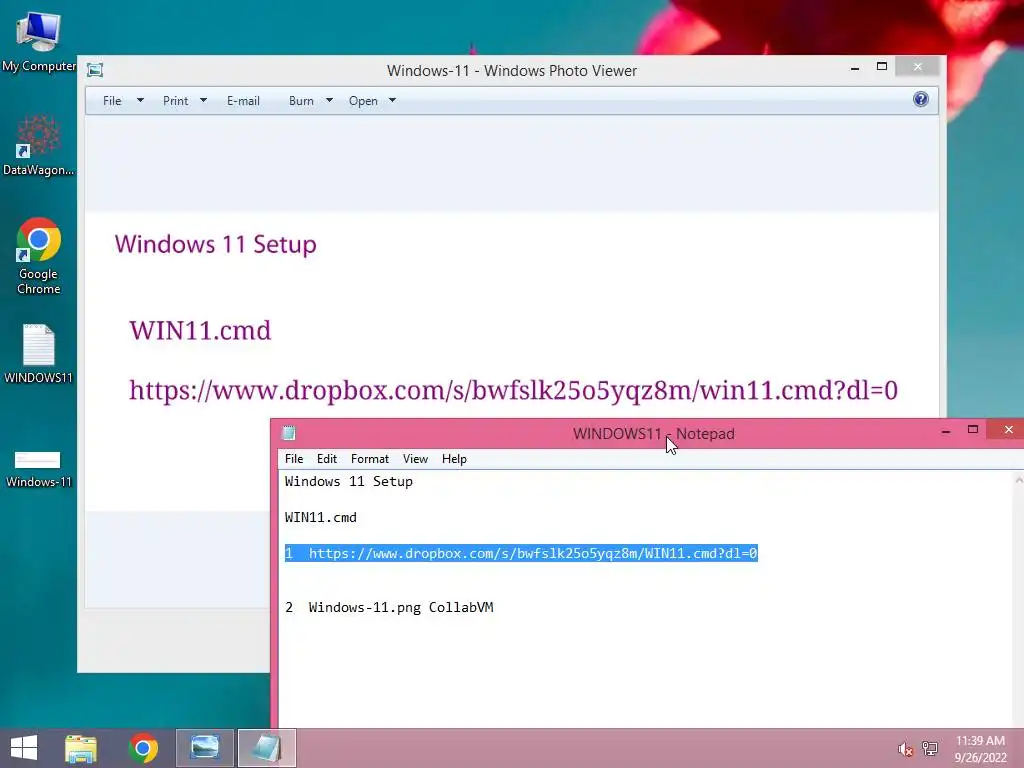
Task: Click the Notepad title bar icon
Action: pyautogui.click(x=289, y=433)
